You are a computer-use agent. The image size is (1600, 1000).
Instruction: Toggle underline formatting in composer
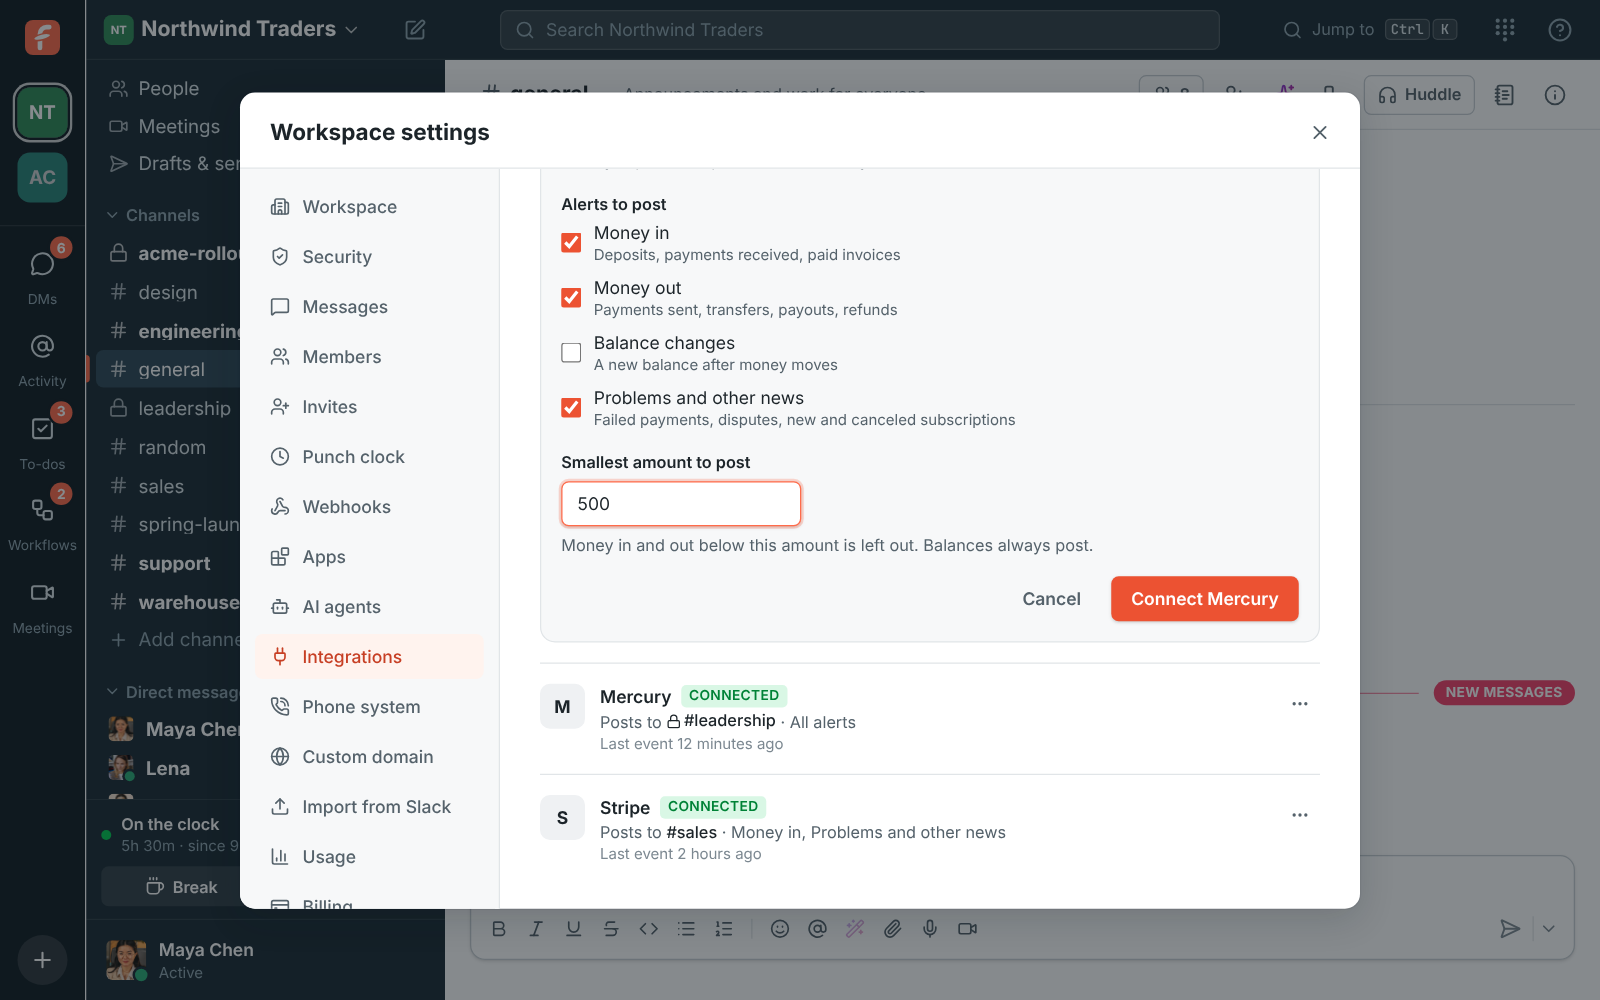(x=573, y=929)
